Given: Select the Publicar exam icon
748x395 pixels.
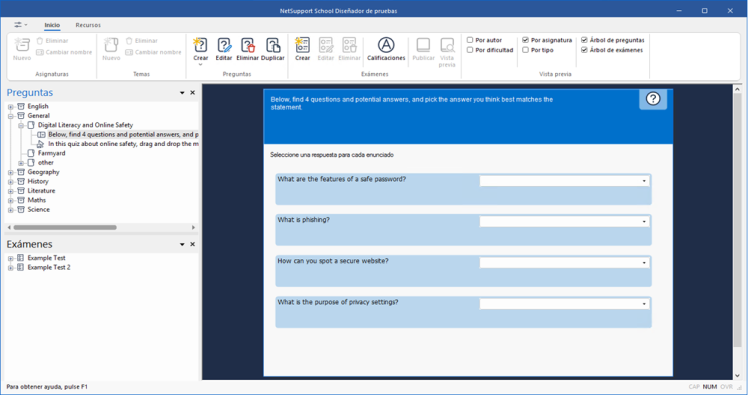Looking at the screenshot, I should click(423, 49).
